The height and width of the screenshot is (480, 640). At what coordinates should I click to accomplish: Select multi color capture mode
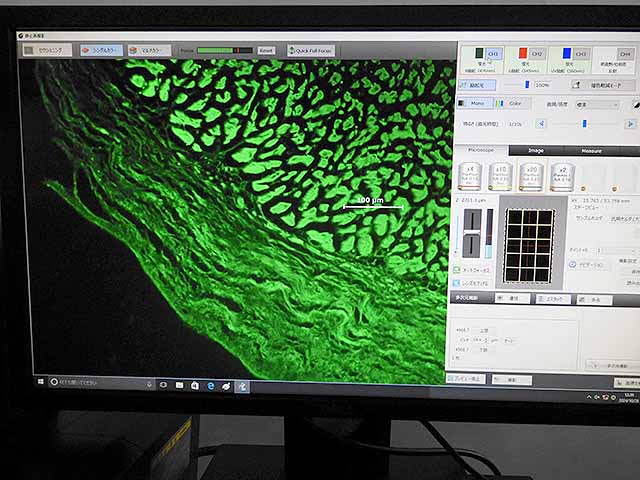point(149,50)
